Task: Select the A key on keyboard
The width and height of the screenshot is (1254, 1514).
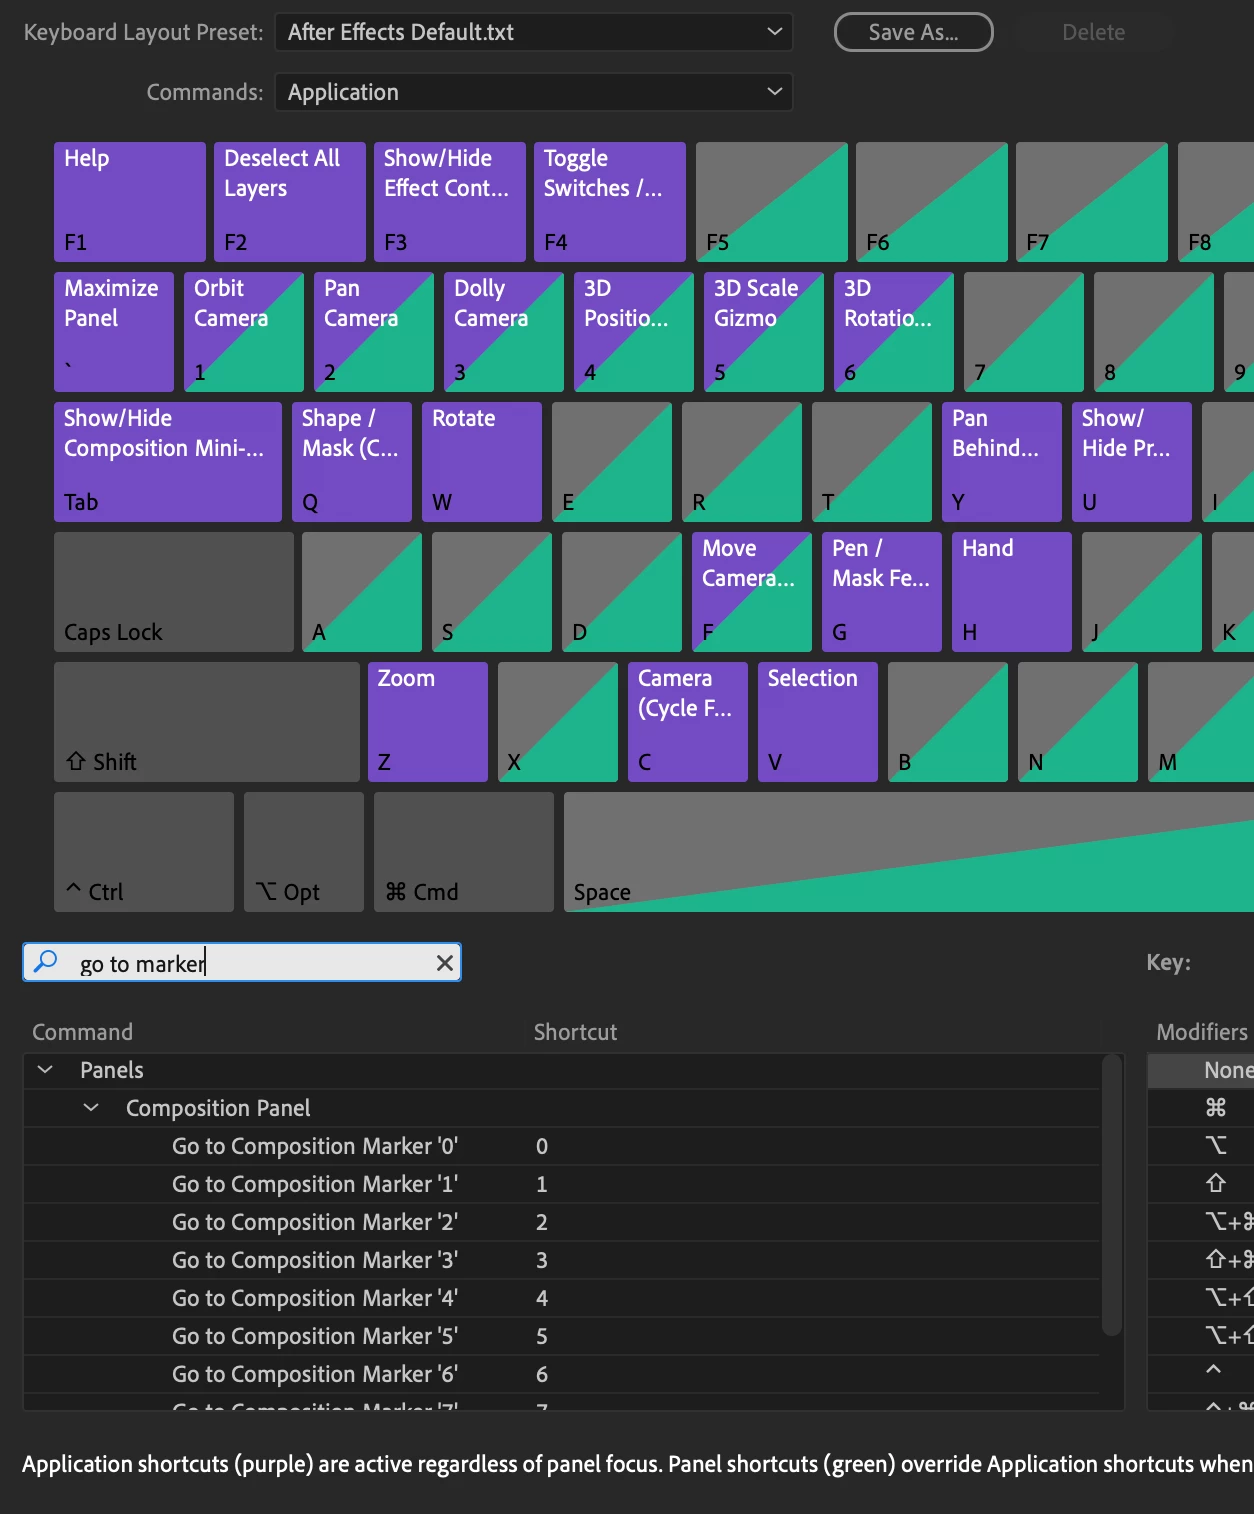Action: click(362, 592)
